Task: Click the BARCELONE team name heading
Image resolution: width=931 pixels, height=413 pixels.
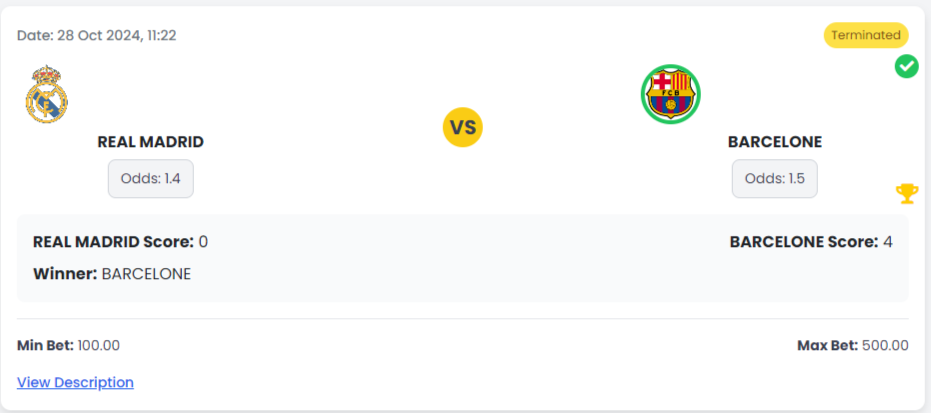Action: click(774, 142)
